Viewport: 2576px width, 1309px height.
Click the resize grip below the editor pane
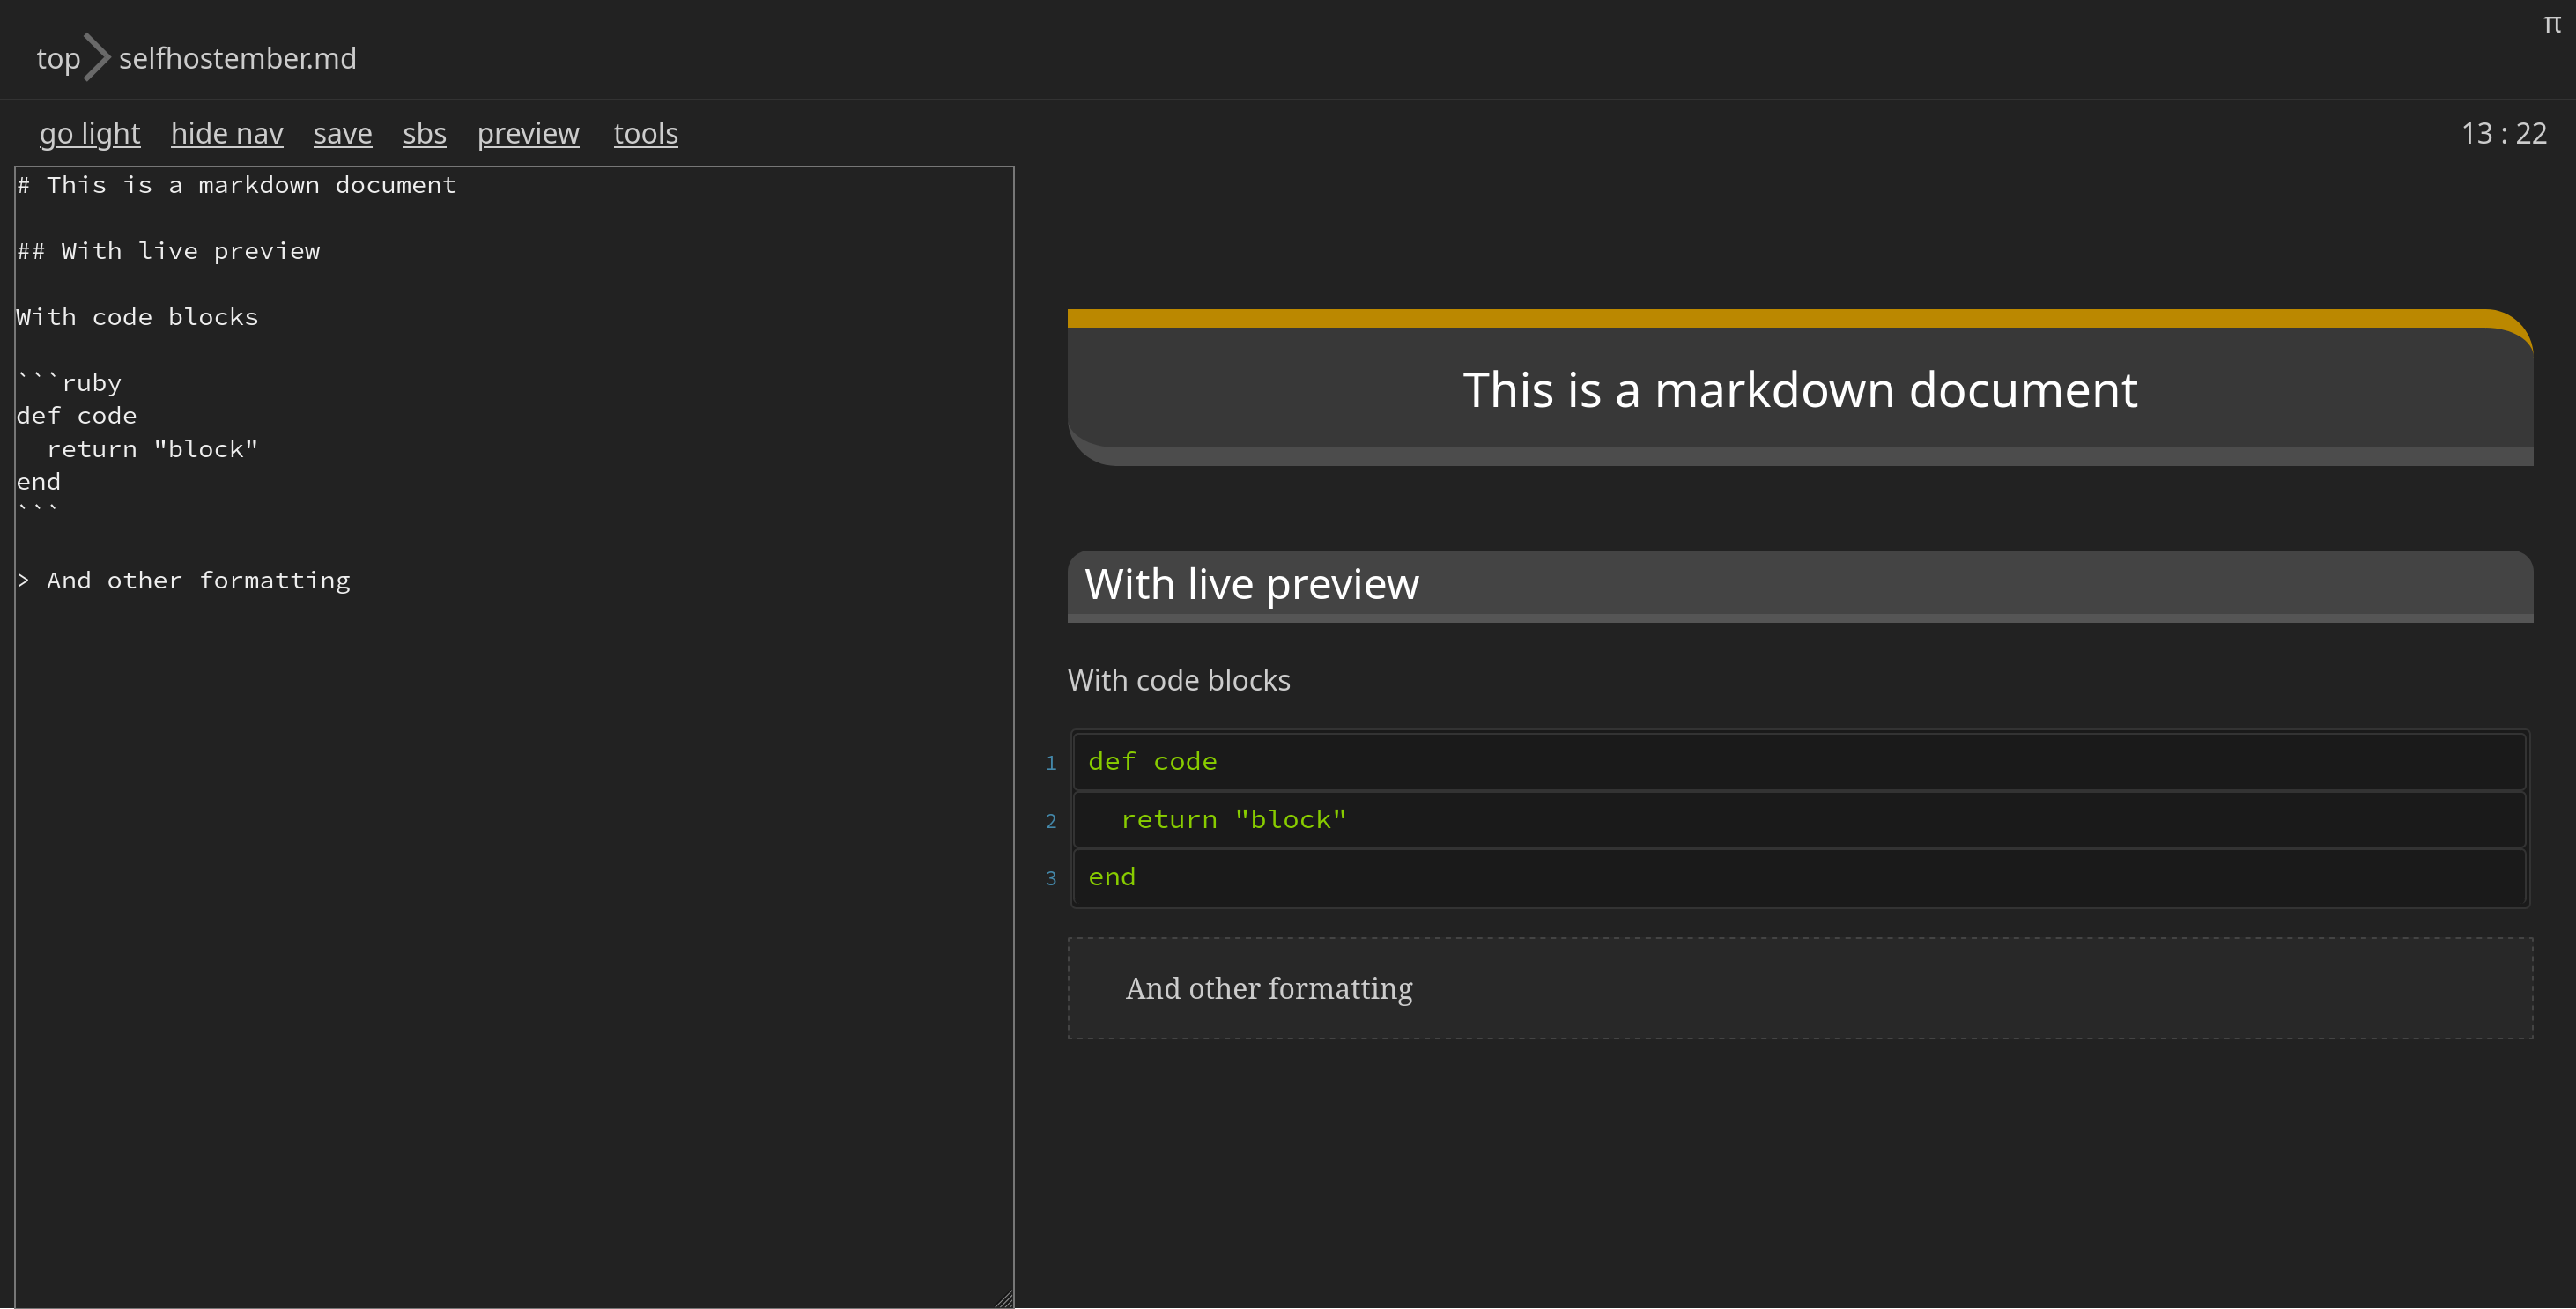click(1005, 1298)
